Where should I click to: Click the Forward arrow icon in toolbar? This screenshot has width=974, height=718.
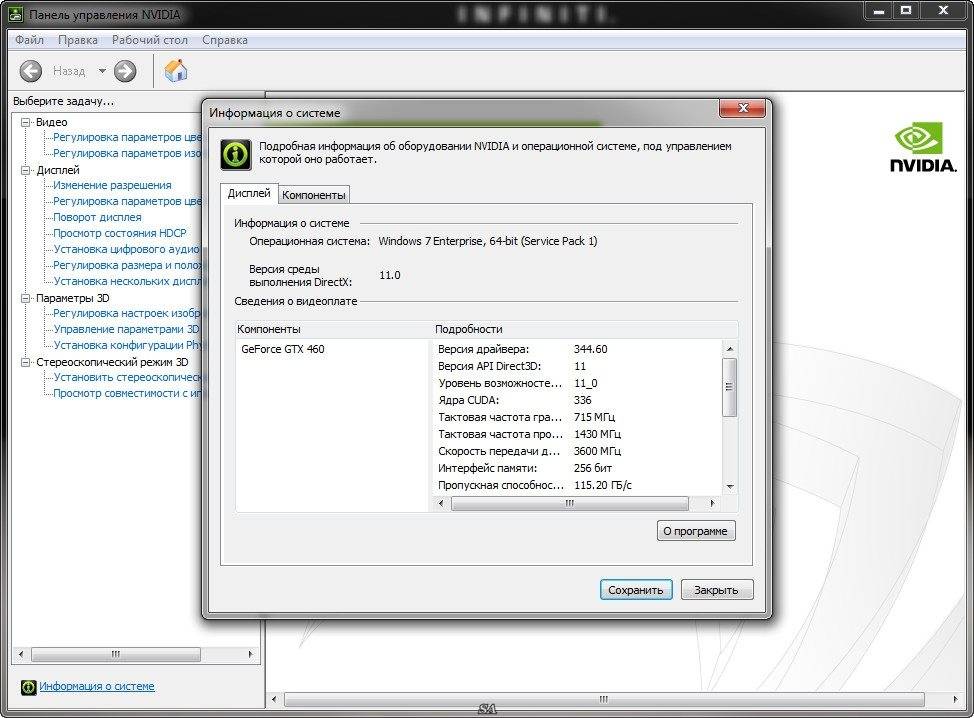tap(125, 71)
